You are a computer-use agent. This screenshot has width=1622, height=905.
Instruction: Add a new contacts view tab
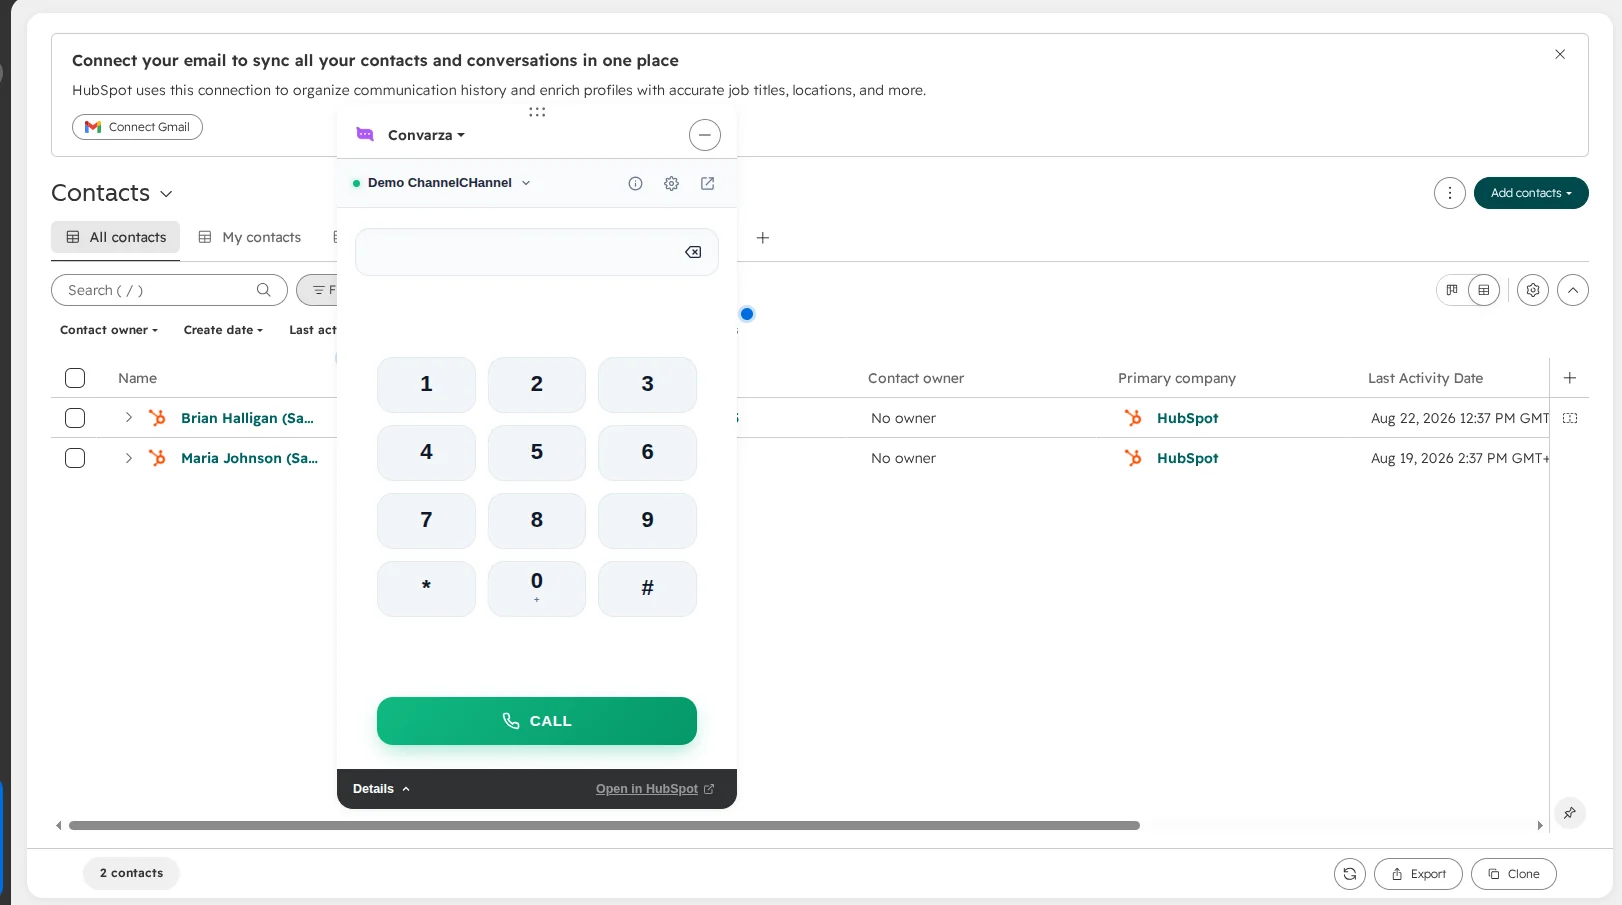pyautogui.click(x=763, y=238)
